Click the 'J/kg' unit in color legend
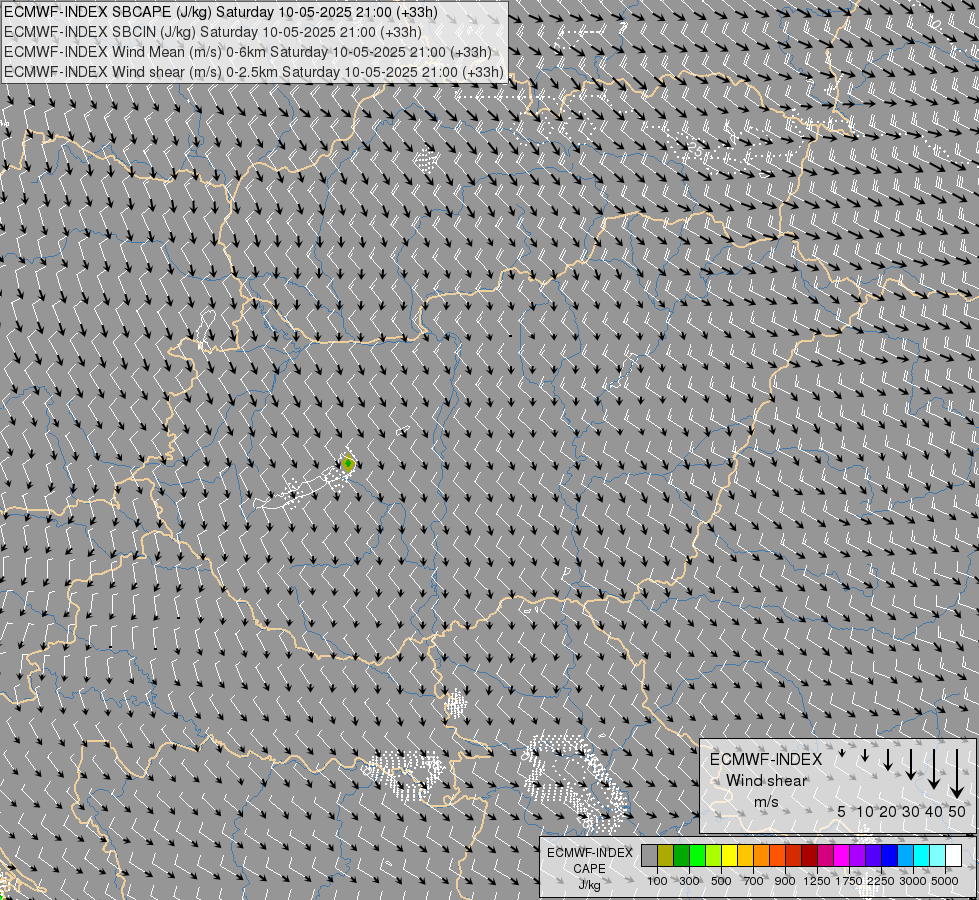This screenshot has width=979, height=900. click(589, 885)
